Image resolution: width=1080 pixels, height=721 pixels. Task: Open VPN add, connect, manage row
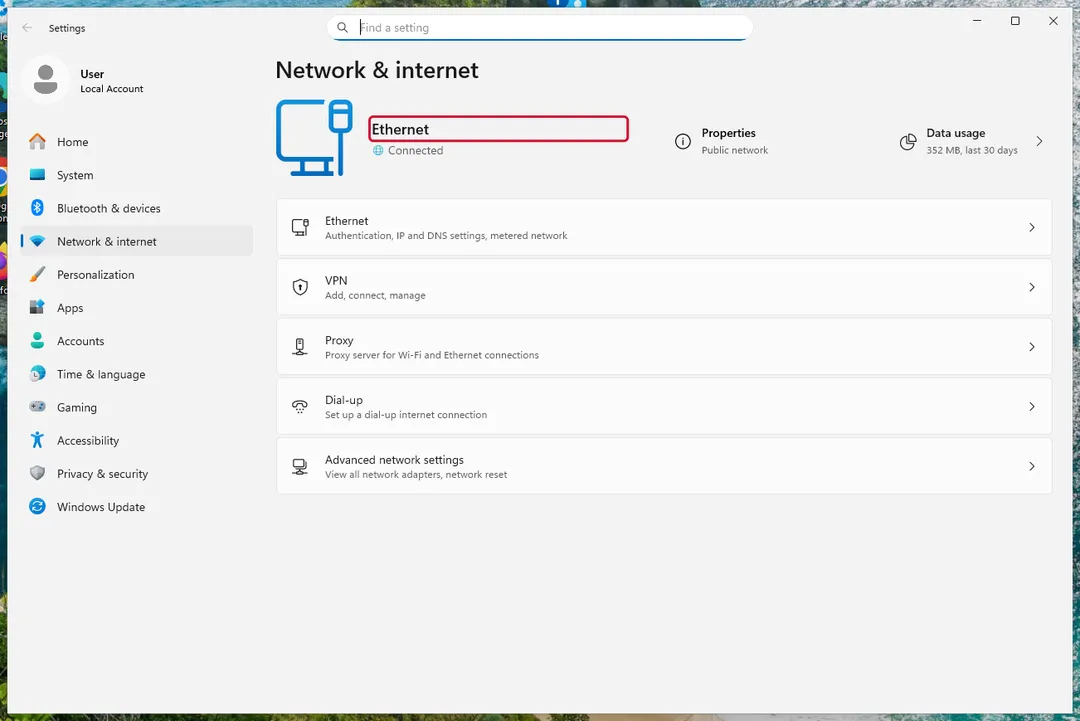[x=664, y=287]
